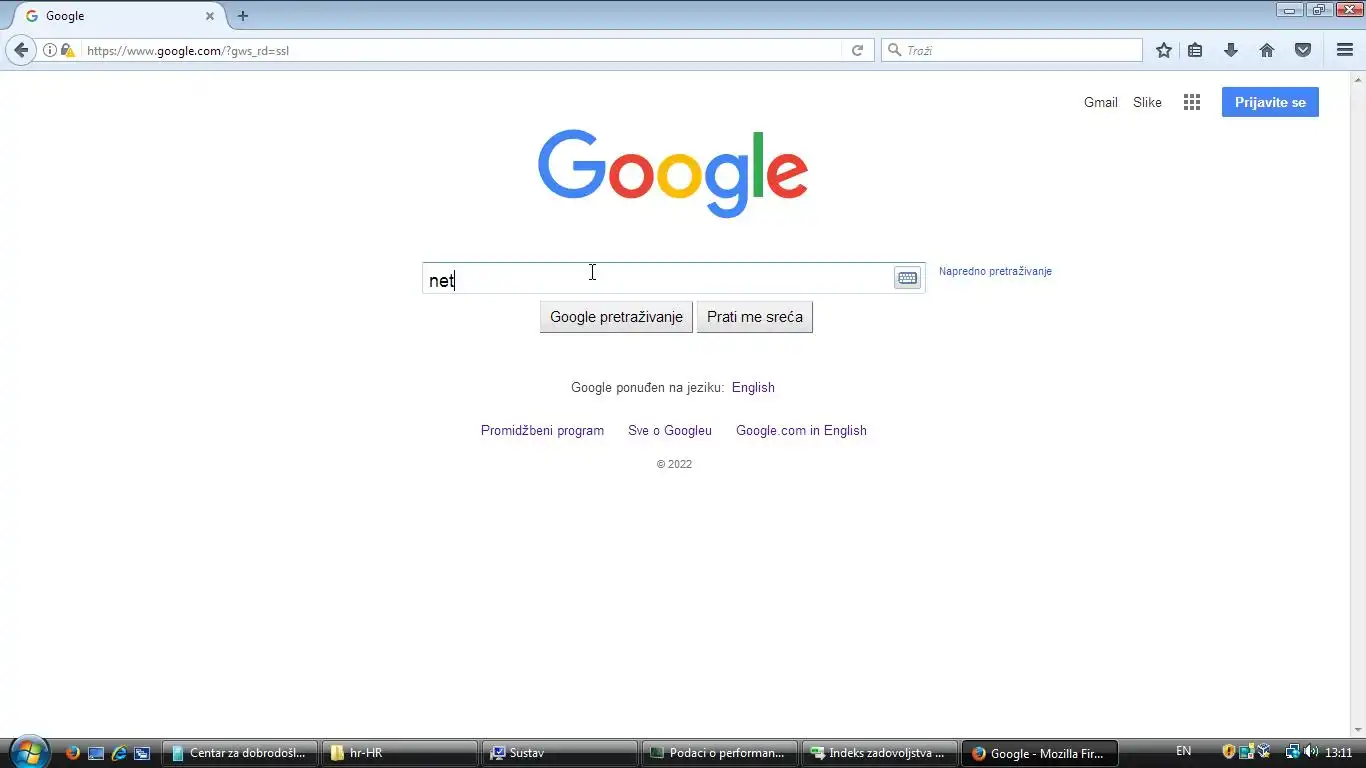
Task: Click the Prijavite se sign-in button
Action: click(1270, 102)
